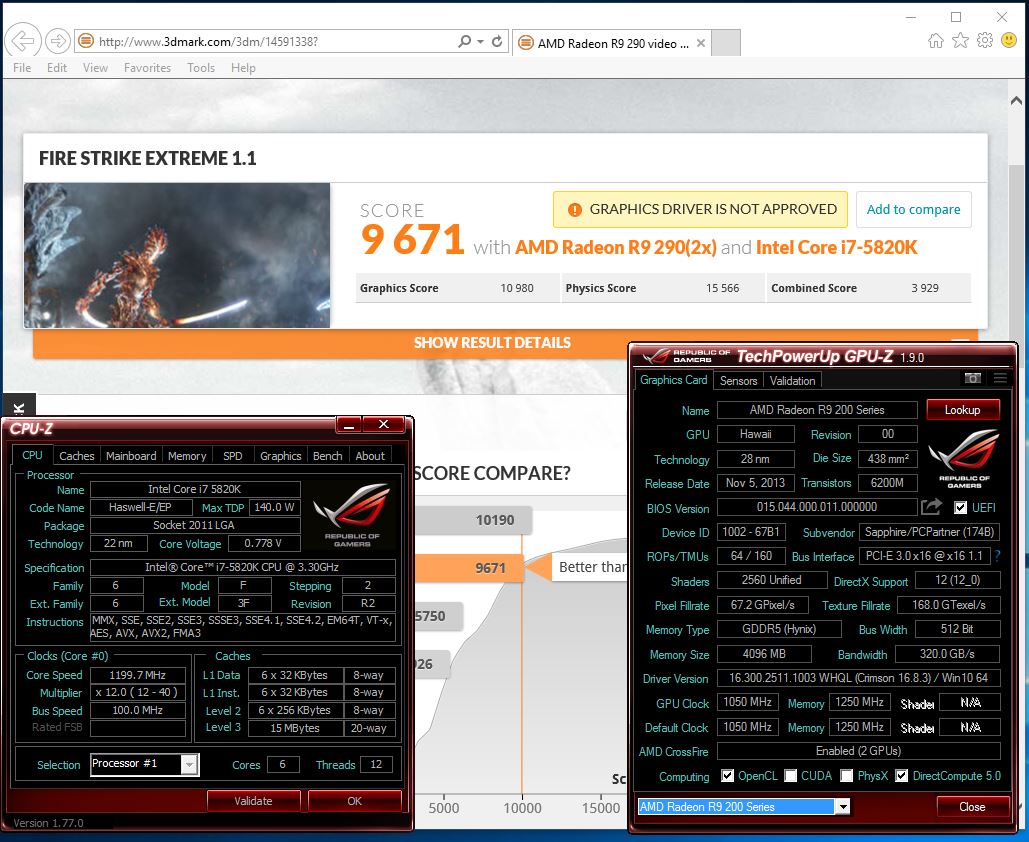Click the warning icon on driver notice
The width and height of the screenshot is (1029, 842).
pos(575,209)
